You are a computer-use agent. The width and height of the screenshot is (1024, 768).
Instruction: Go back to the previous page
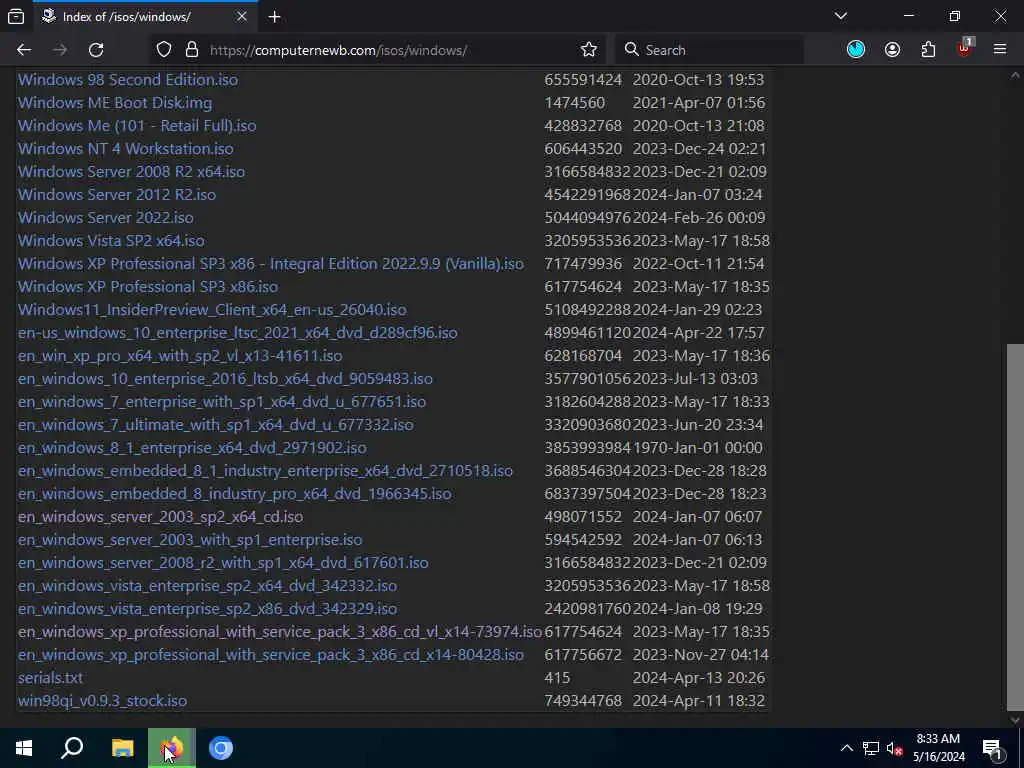(24, 50)
